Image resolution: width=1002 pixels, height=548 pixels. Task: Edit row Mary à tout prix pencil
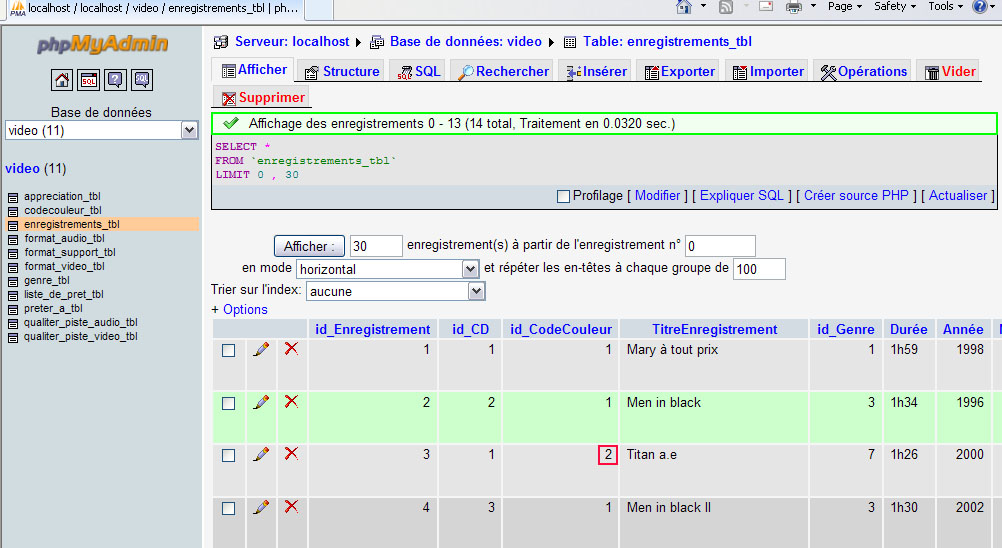pos(261,349)
